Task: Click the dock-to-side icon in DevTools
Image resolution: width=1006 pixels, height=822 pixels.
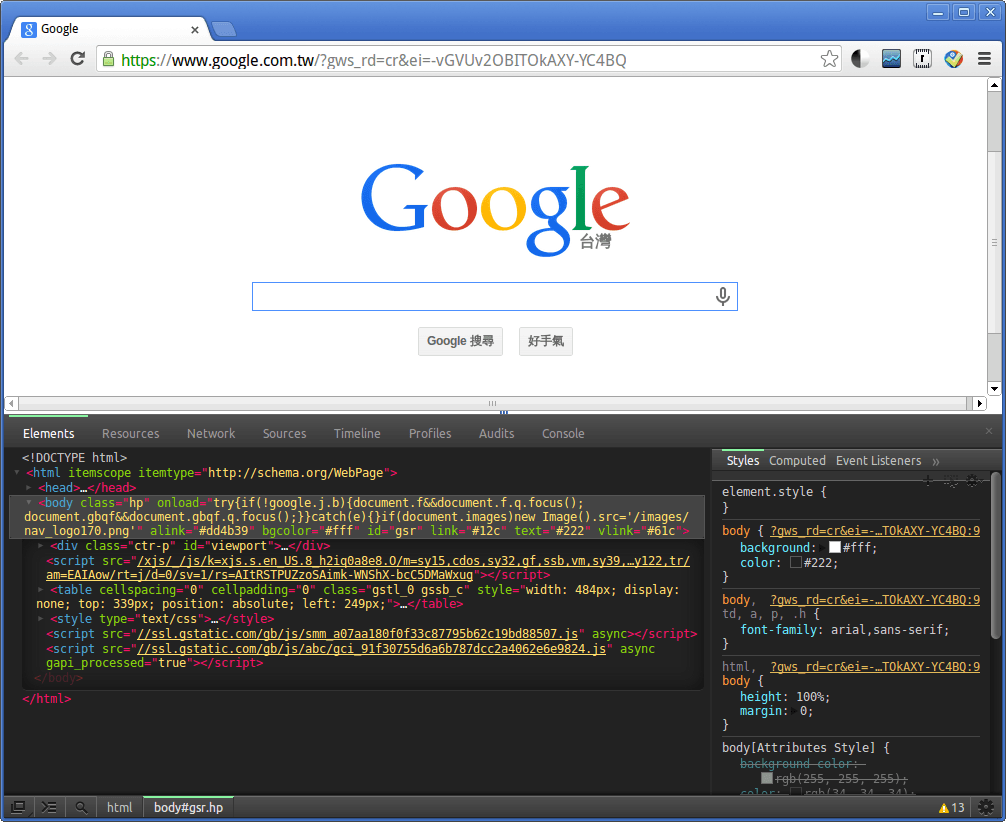Action: tap(17, 807)
